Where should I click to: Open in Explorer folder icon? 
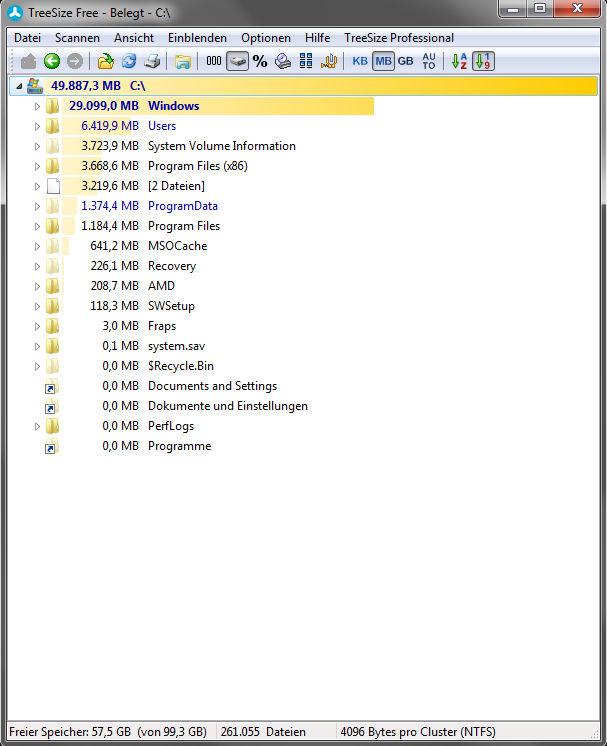tap(183, 61)
